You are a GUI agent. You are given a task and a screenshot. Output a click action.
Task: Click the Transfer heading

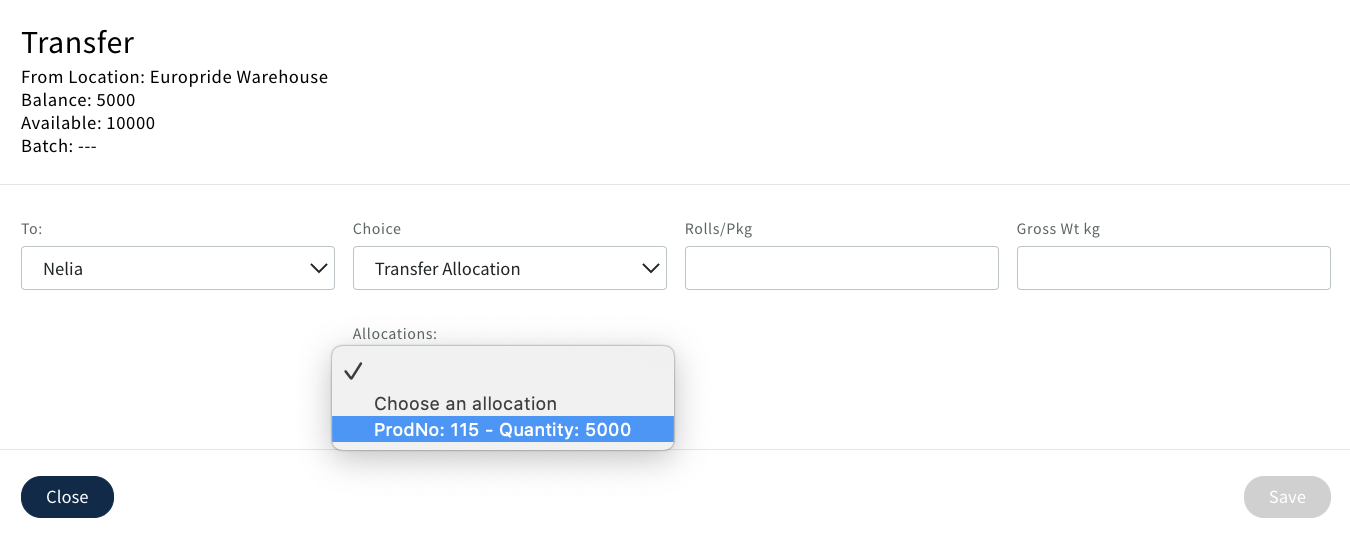pos(78,42)
